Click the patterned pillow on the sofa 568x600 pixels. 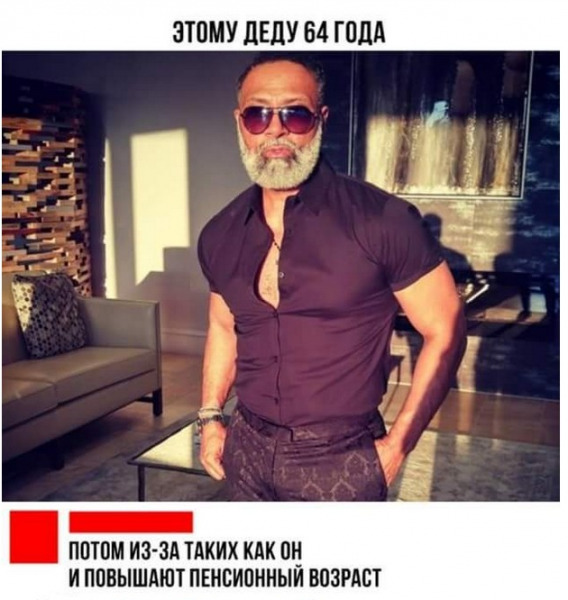click(49, 315)
